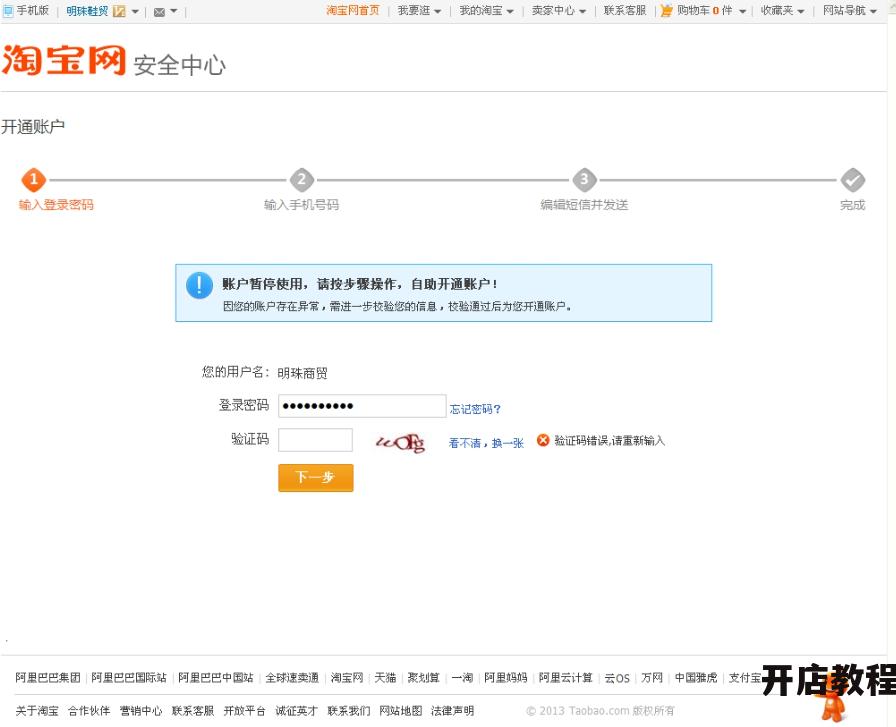
Task: Open the 合作伙伴 footer link
Action: pyautogui.click(x=89, y=711)
